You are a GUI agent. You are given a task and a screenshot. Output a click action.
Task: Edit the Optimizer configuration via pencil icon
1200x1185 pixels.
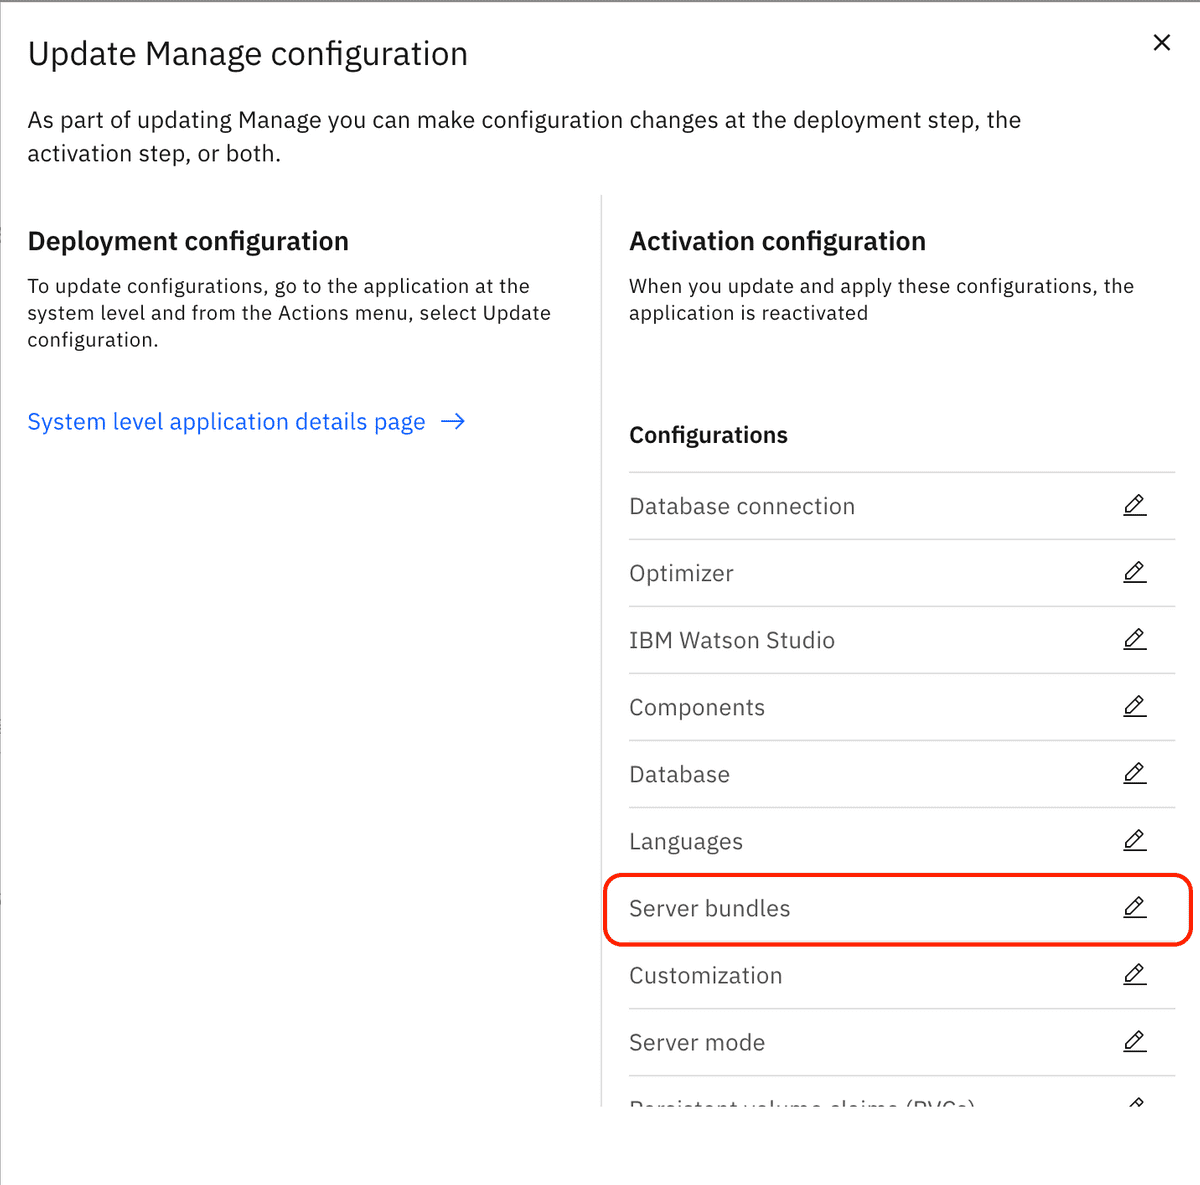click(x=1134, y=573)
